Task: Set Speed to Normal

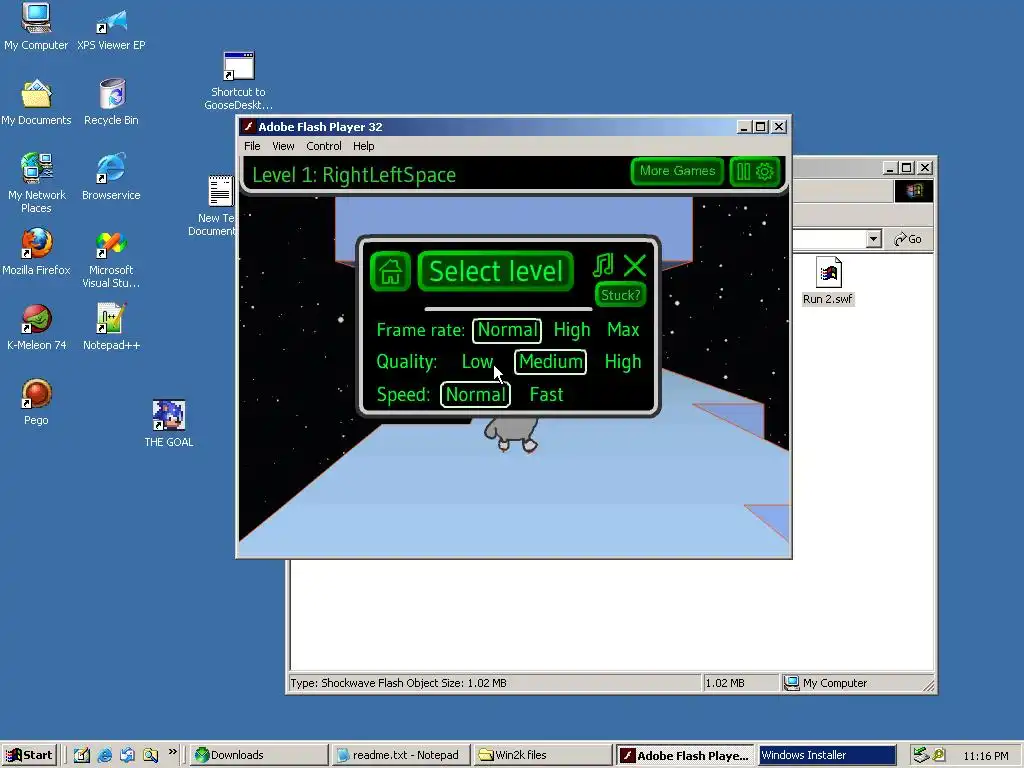Action: pos(475,394)
